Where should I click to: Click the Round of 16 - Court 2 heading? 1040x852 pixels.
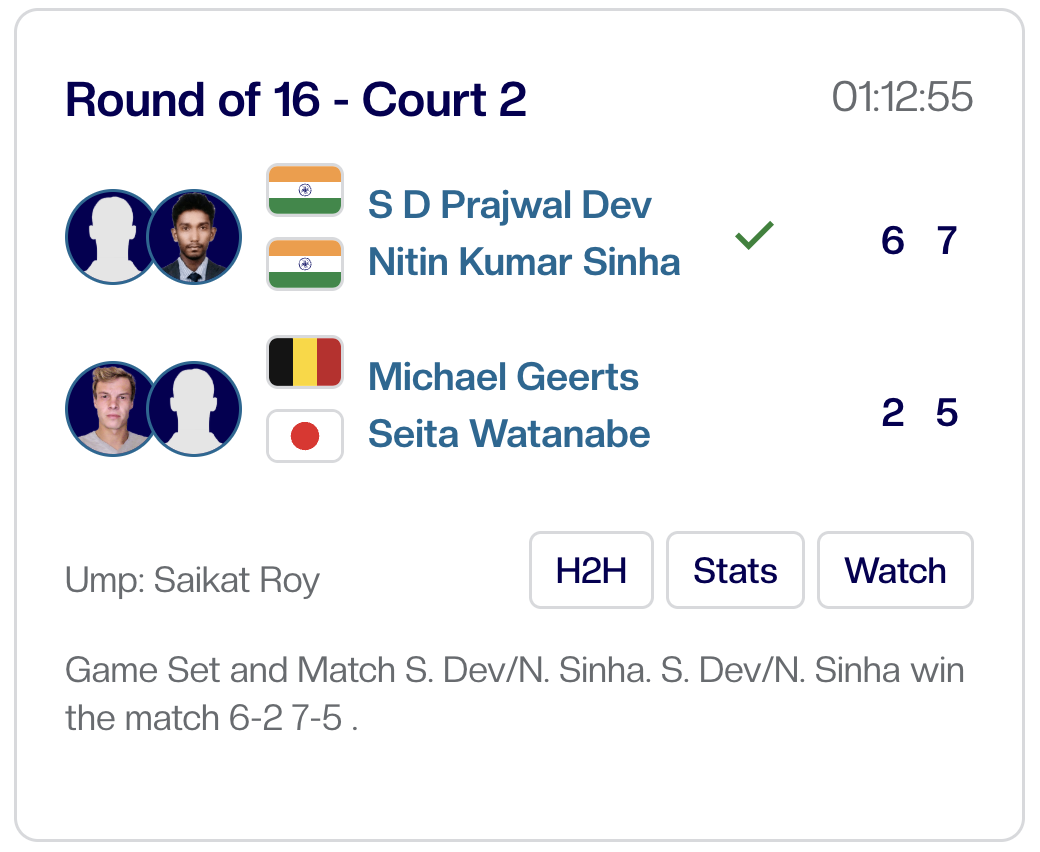pyautogui.click(x=296, y=99)
